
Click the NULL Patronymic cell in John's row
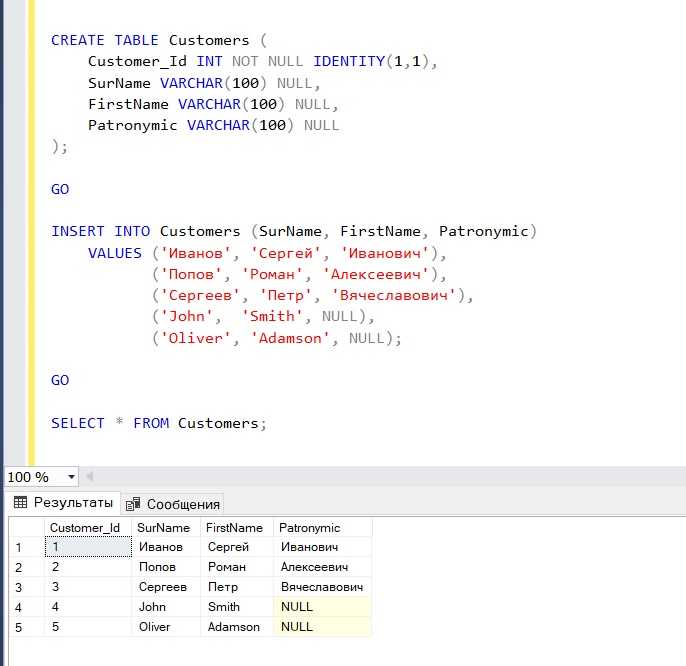click(x=320, y=607)
